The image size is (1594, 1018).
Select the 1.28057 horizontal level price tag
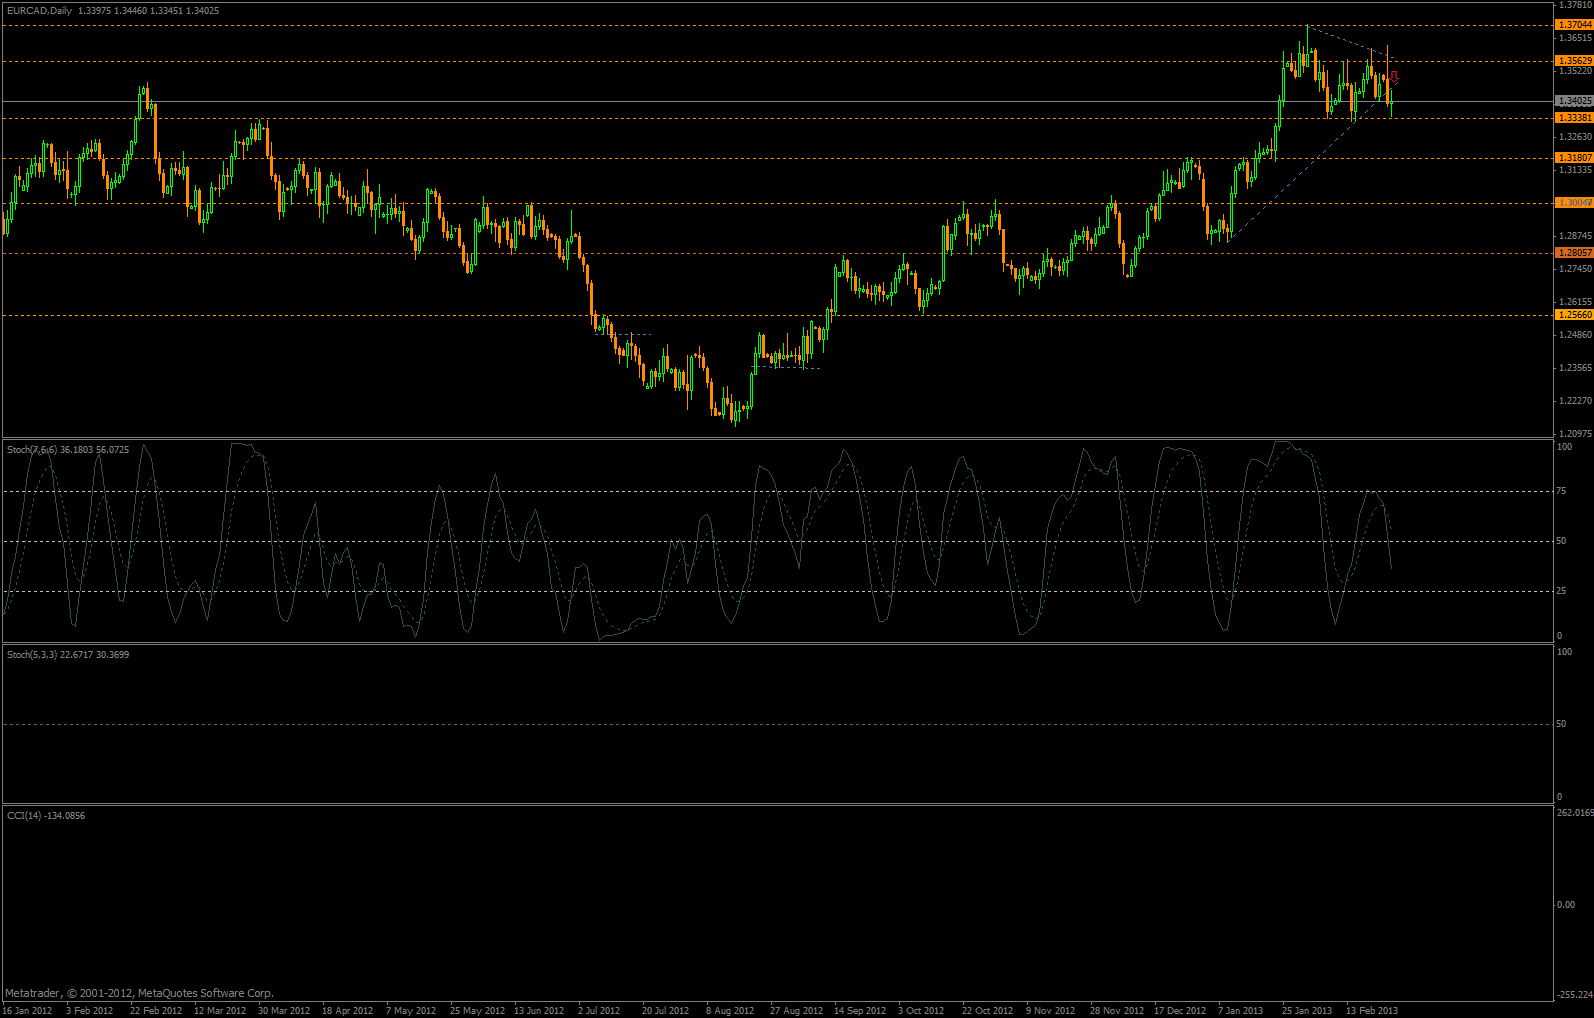(1574, 253)
